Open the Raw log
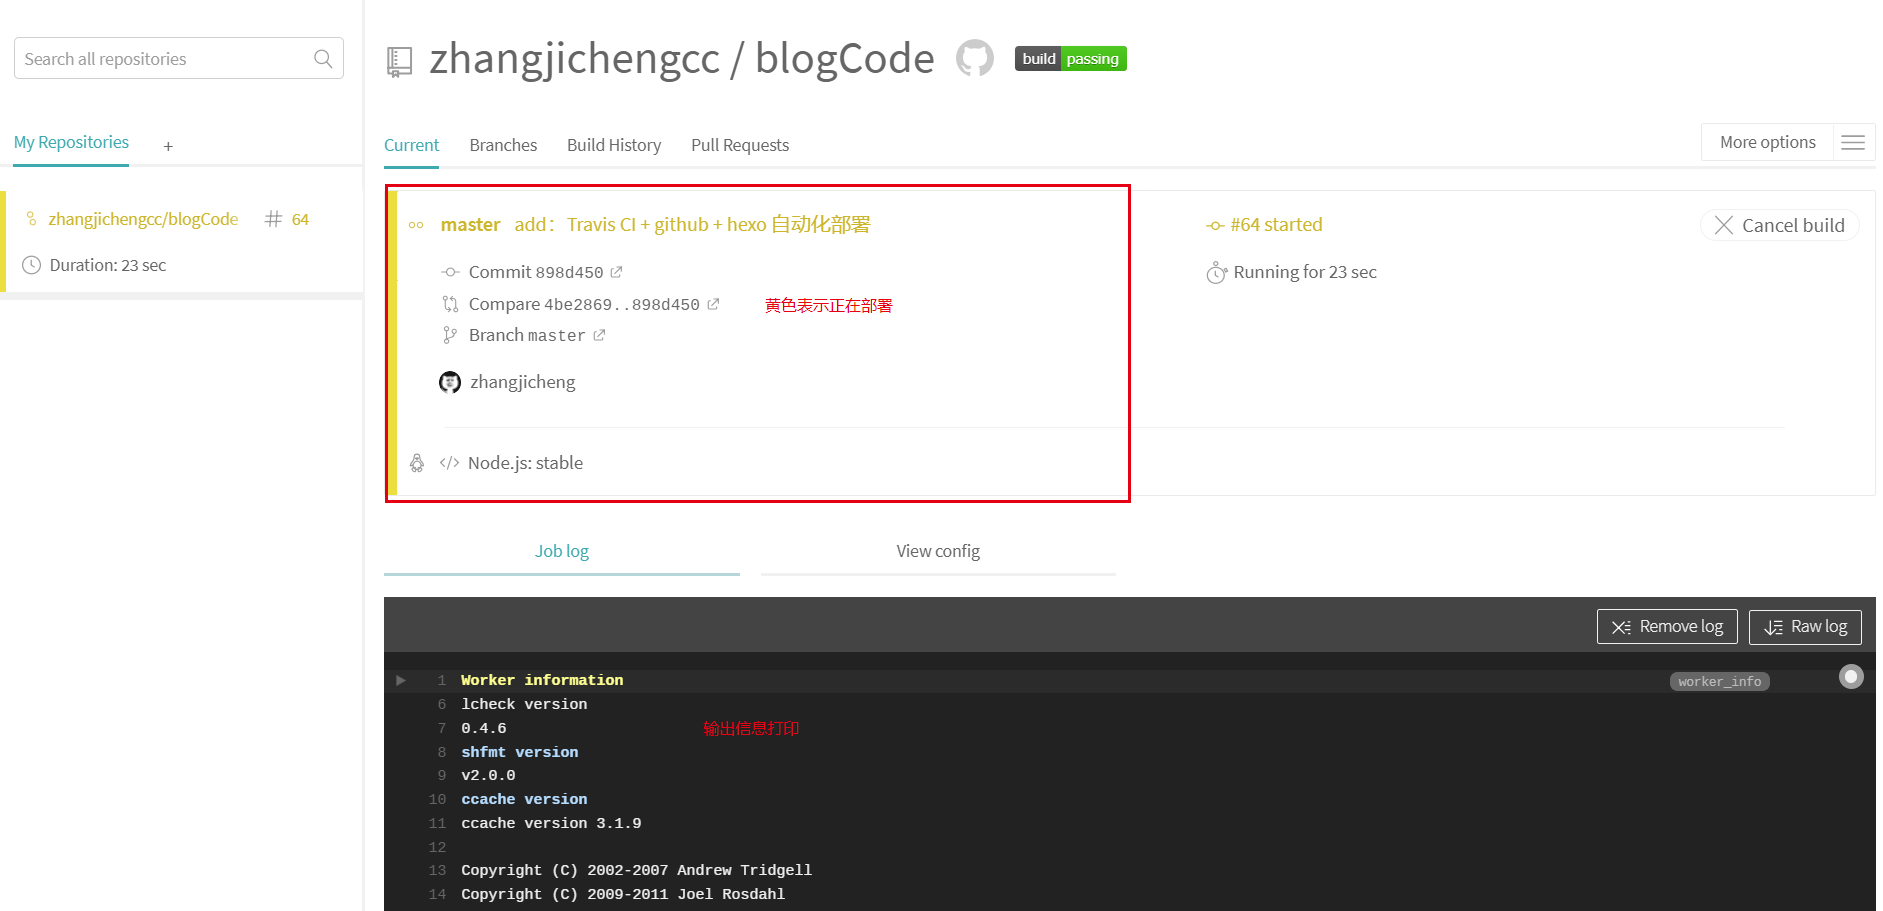The height and width of the screenshot is (911, 1883). point(1805,627)
